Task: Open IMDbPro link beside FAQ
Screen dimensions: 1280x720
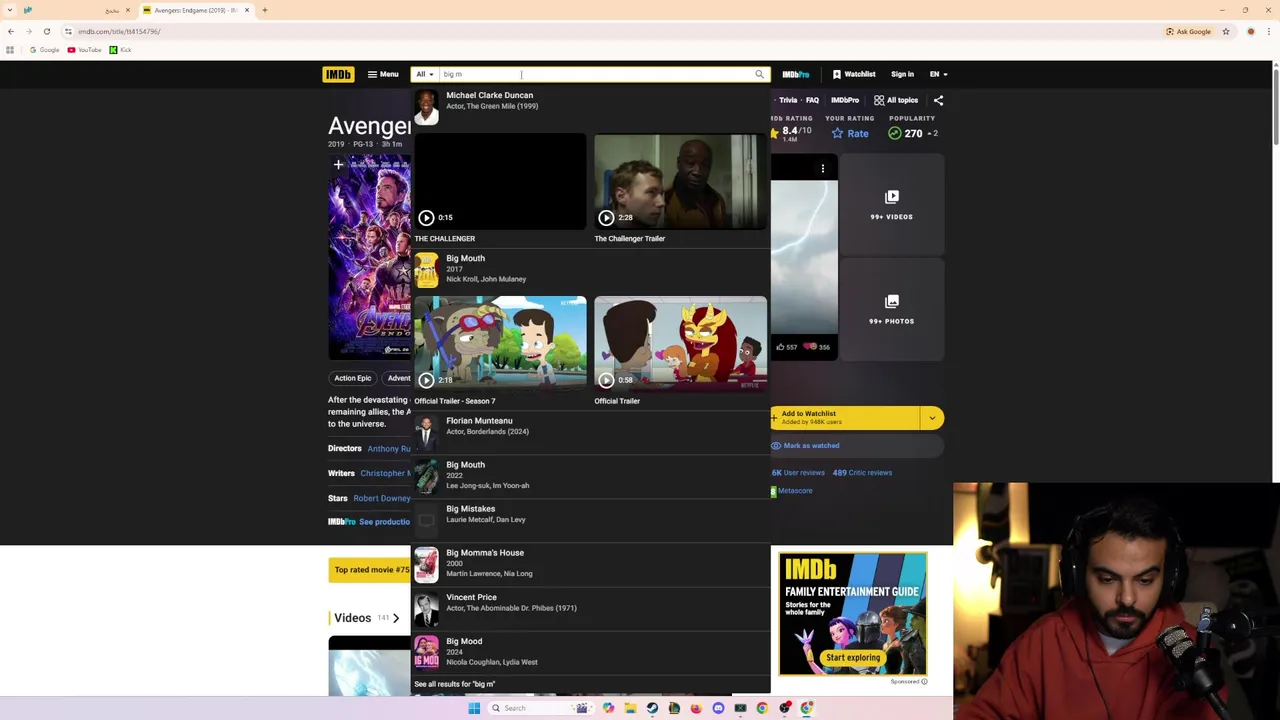Action: coord(845,100)
